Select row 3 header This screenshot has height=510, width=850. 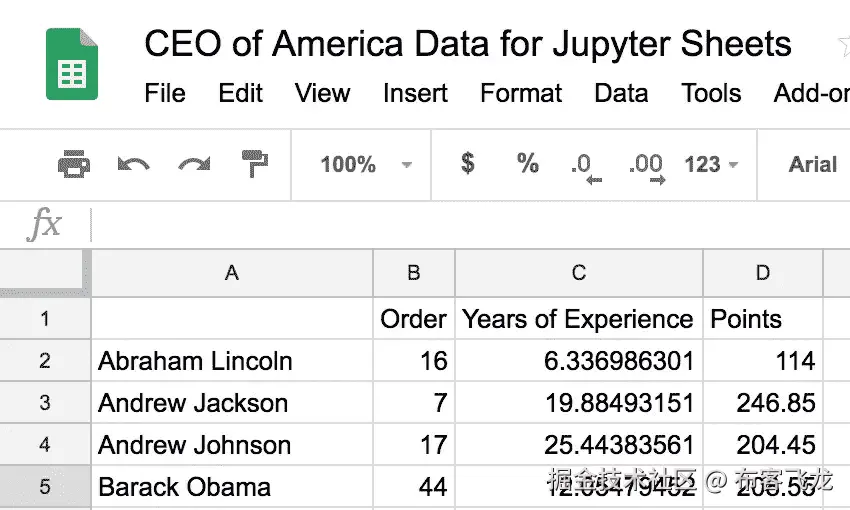pos(44,403)
